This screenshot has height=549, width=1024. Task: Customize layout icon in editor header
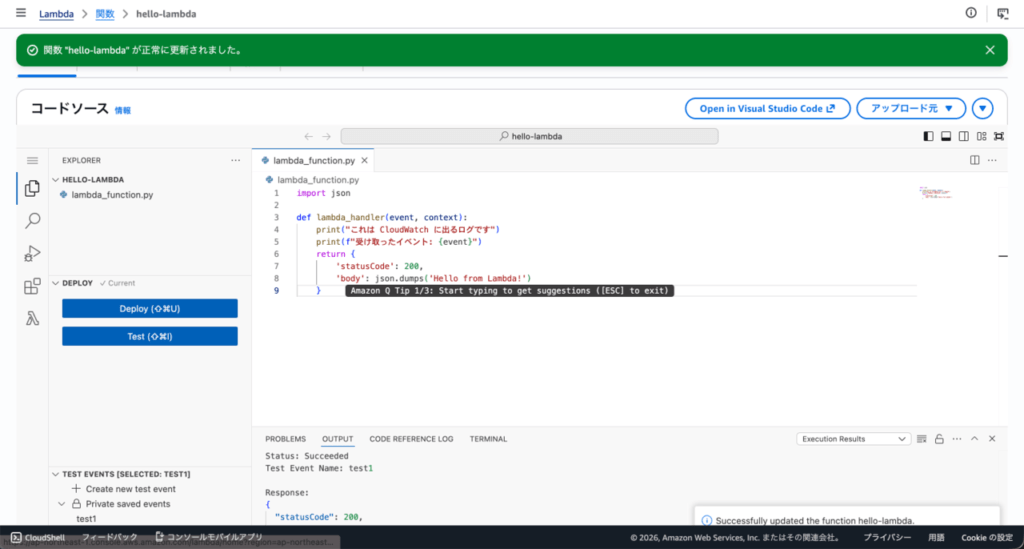[x=982, y=136]
